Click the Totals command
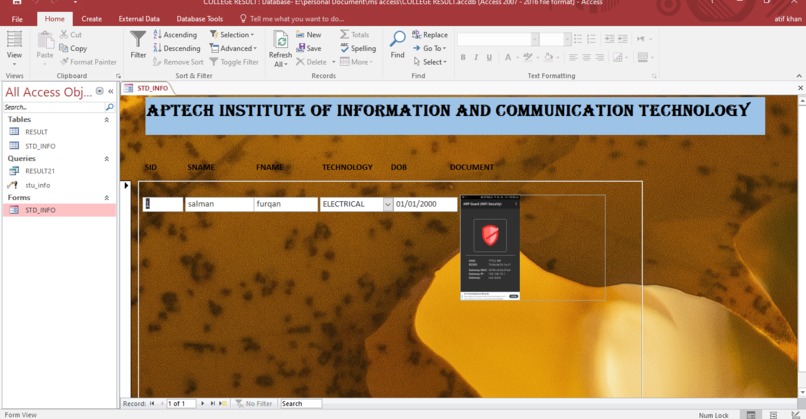The image size is (806, 419). 355,34
